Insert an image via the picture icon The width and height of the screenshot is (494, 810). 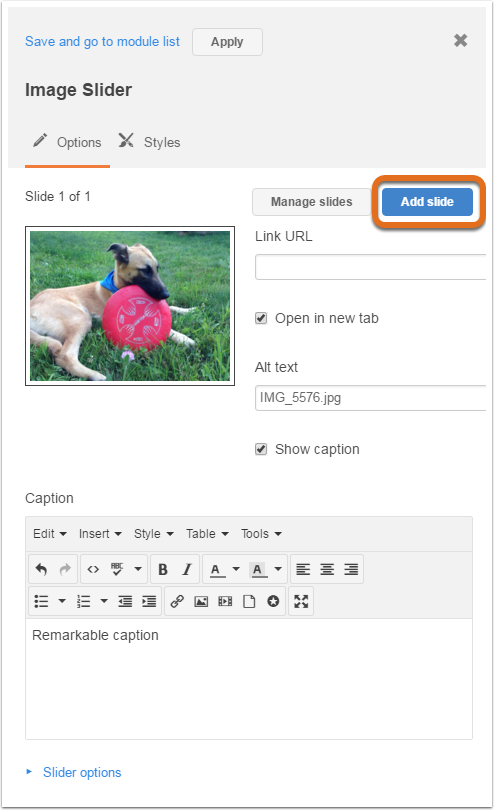(201, 601)
